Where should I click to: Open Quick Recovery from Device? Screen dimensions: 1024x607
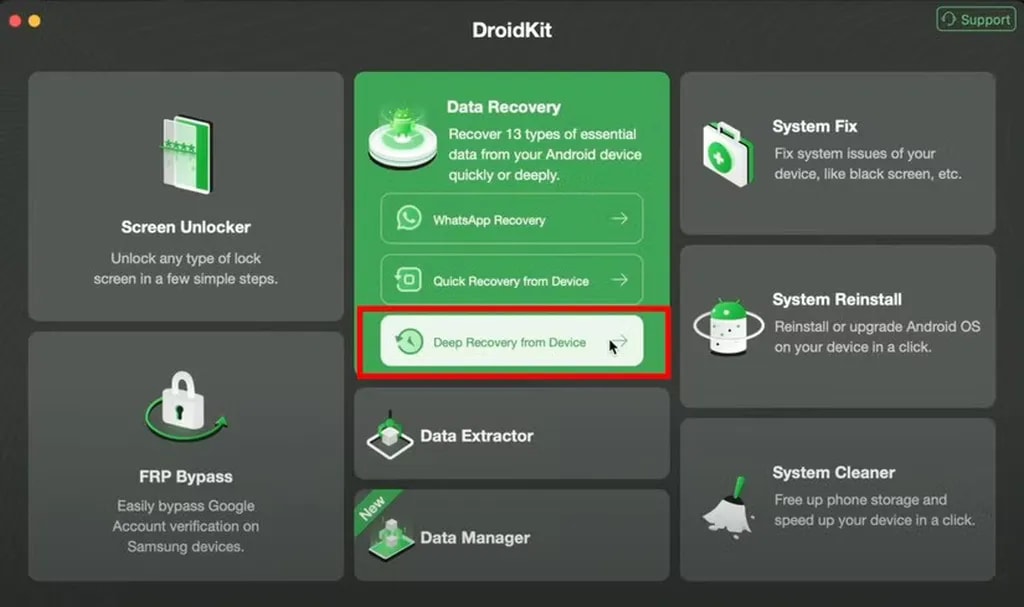(511, 280)
